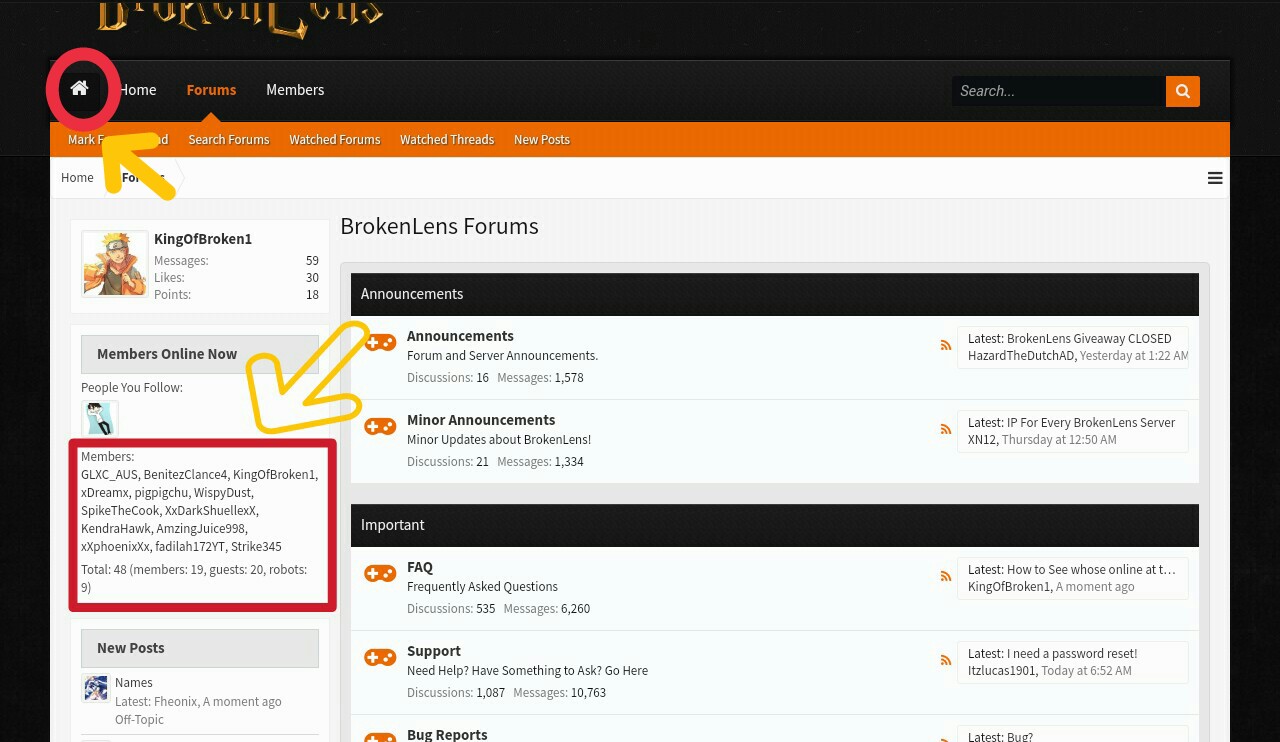Click RSS feed icon for FAQ forum
Viewport: 1280px width, 742px height.
pyautogui.click(x=946, y=576)
